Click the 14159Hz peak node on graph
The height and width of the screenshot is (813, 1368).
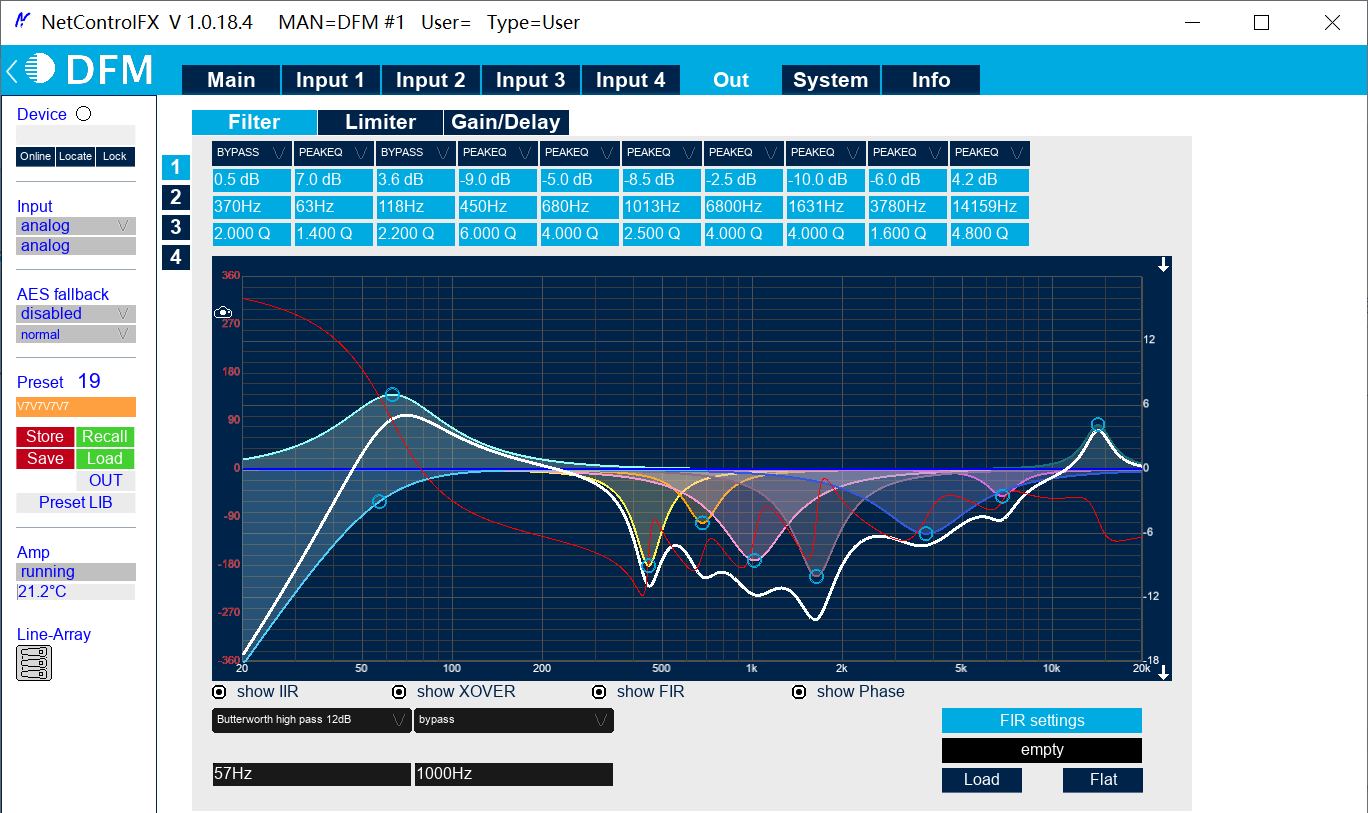[1097, 425]
